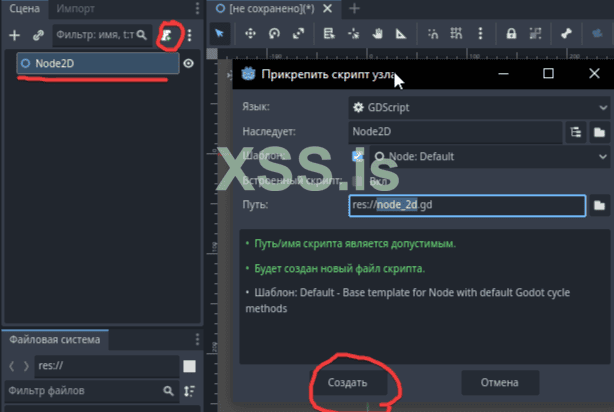The height and width of the screenshot is (412, 614).
Task: Open the skeleton bone options icon
Action: (566, 34)
